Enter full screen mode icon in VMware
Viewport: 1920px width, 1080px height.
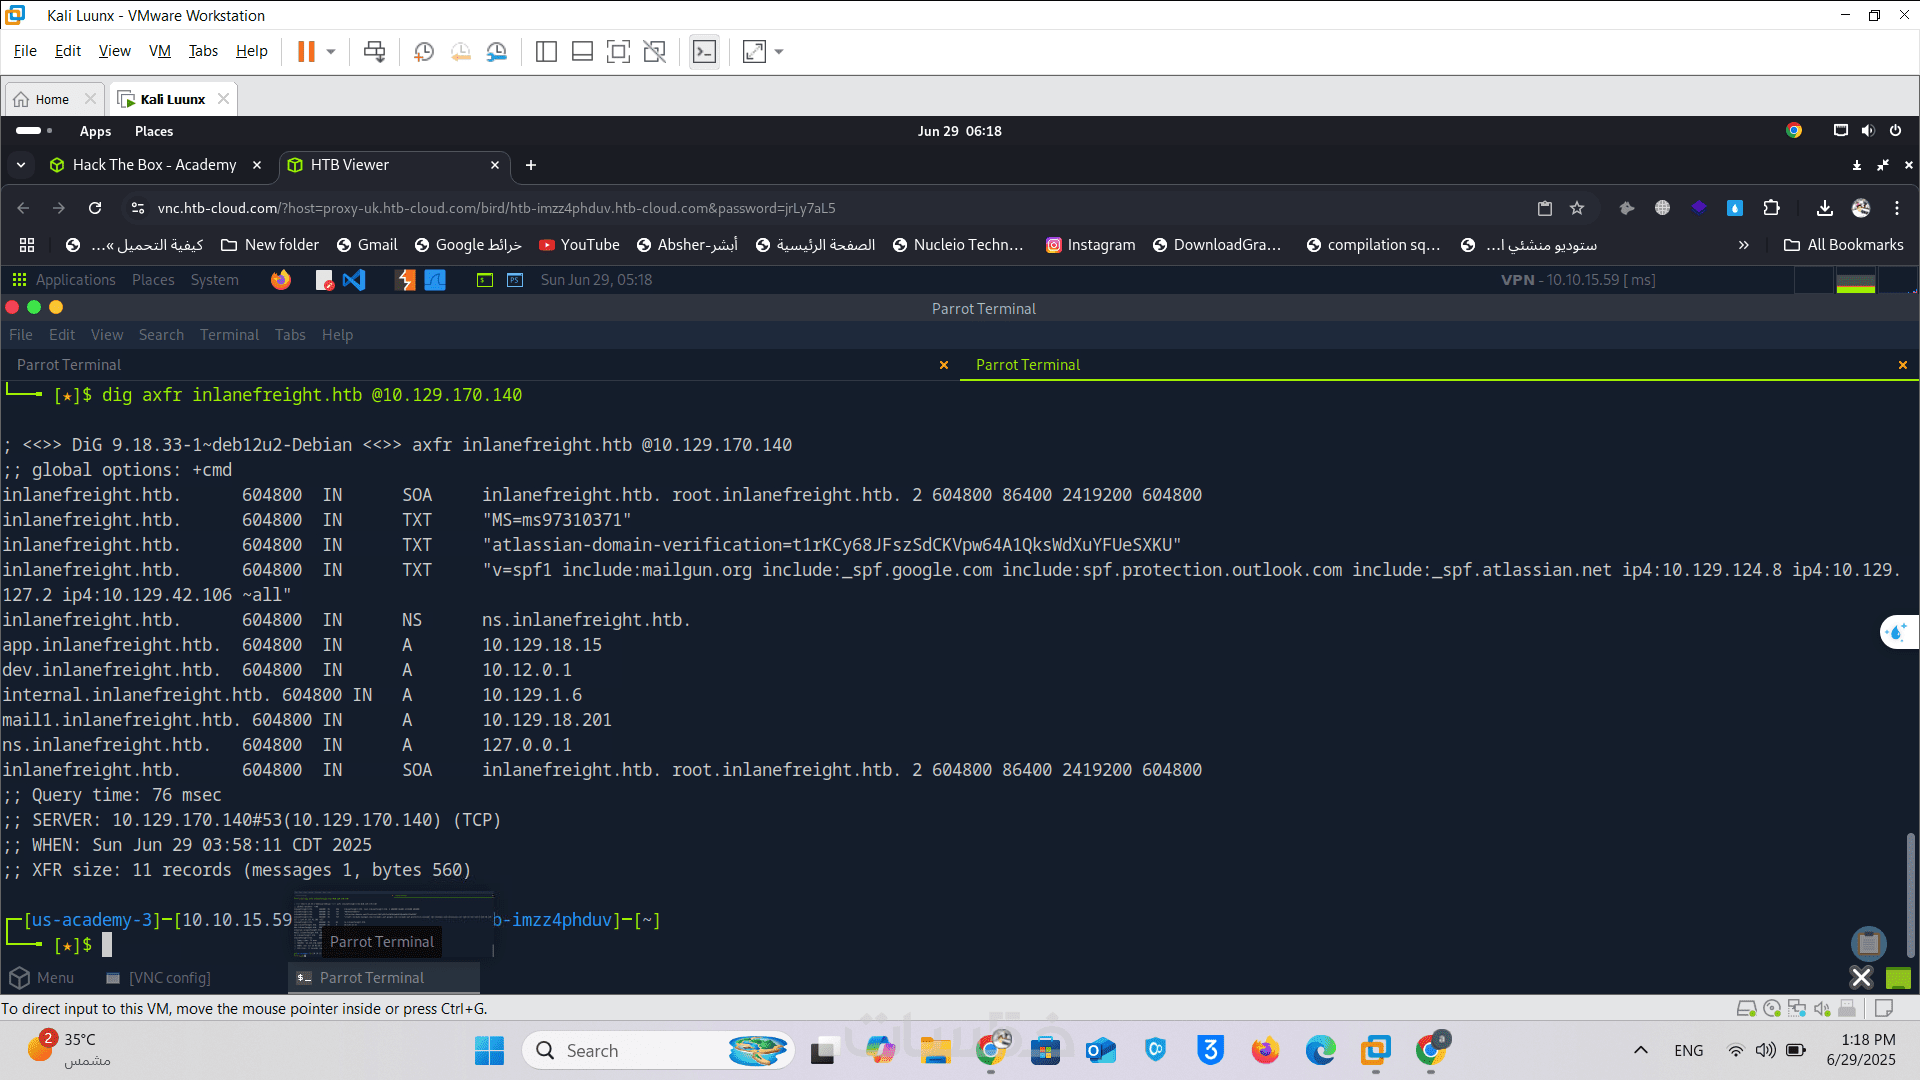click(x=618, y=51)
